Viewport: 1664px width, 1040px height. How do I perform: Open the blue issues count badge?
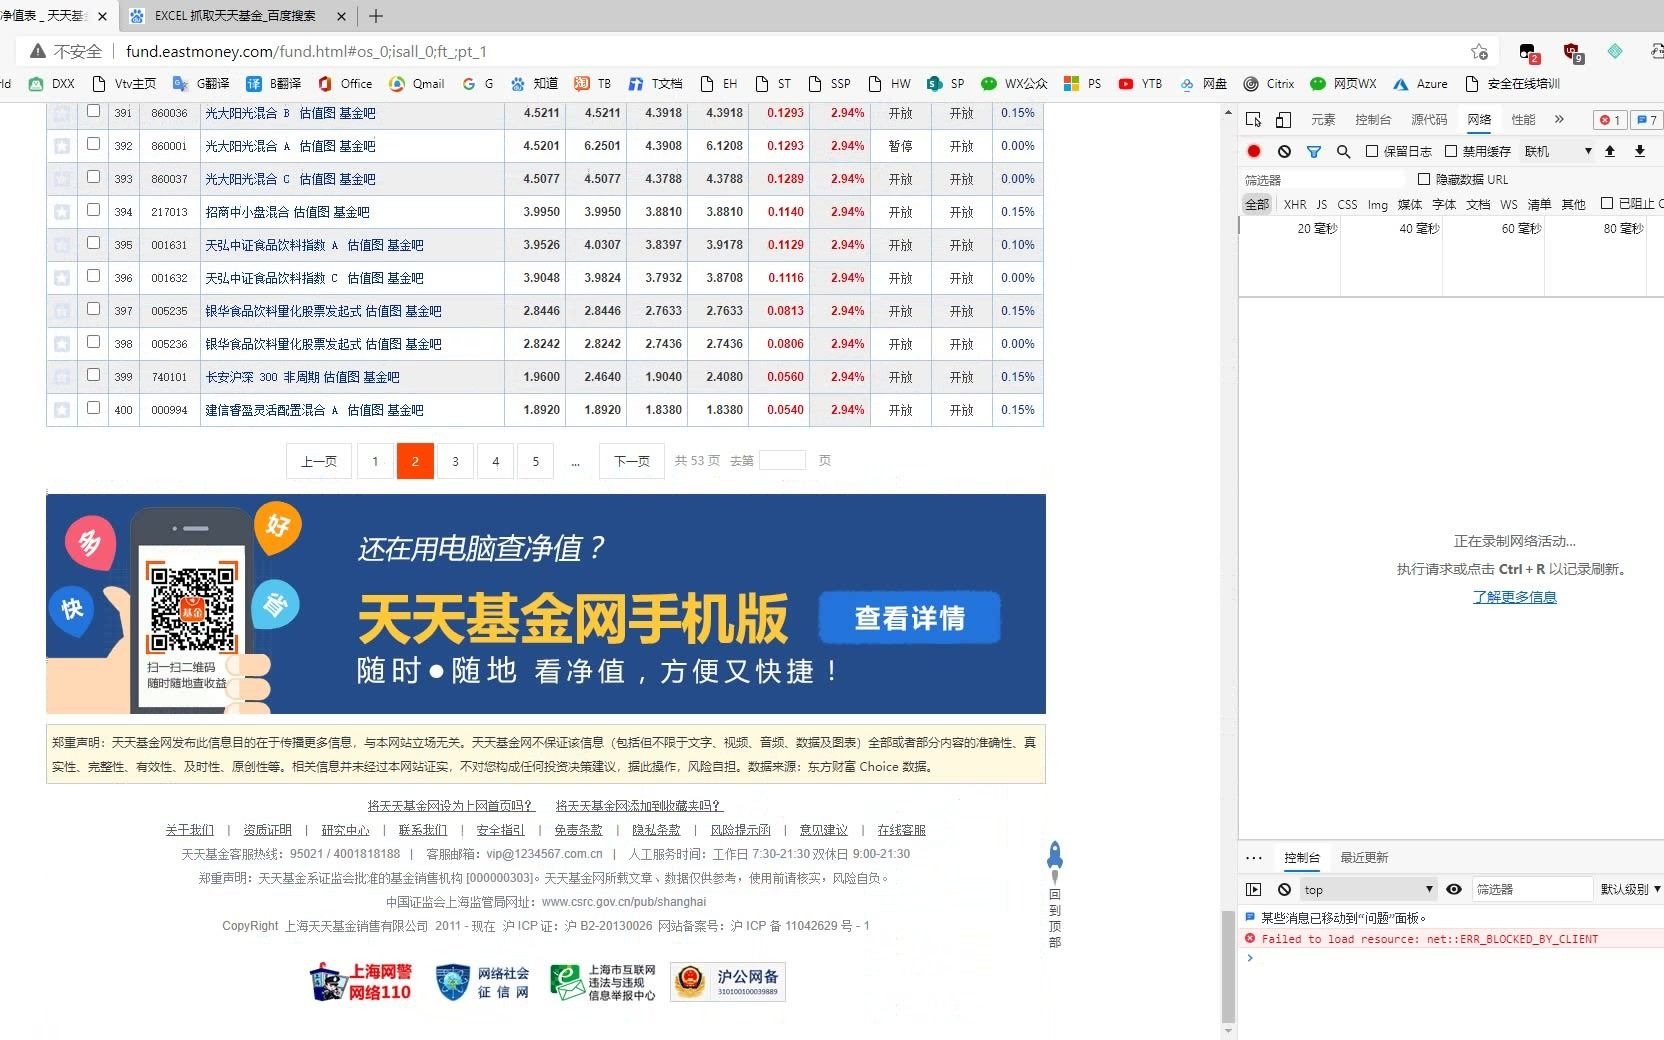click(1646, 120)
